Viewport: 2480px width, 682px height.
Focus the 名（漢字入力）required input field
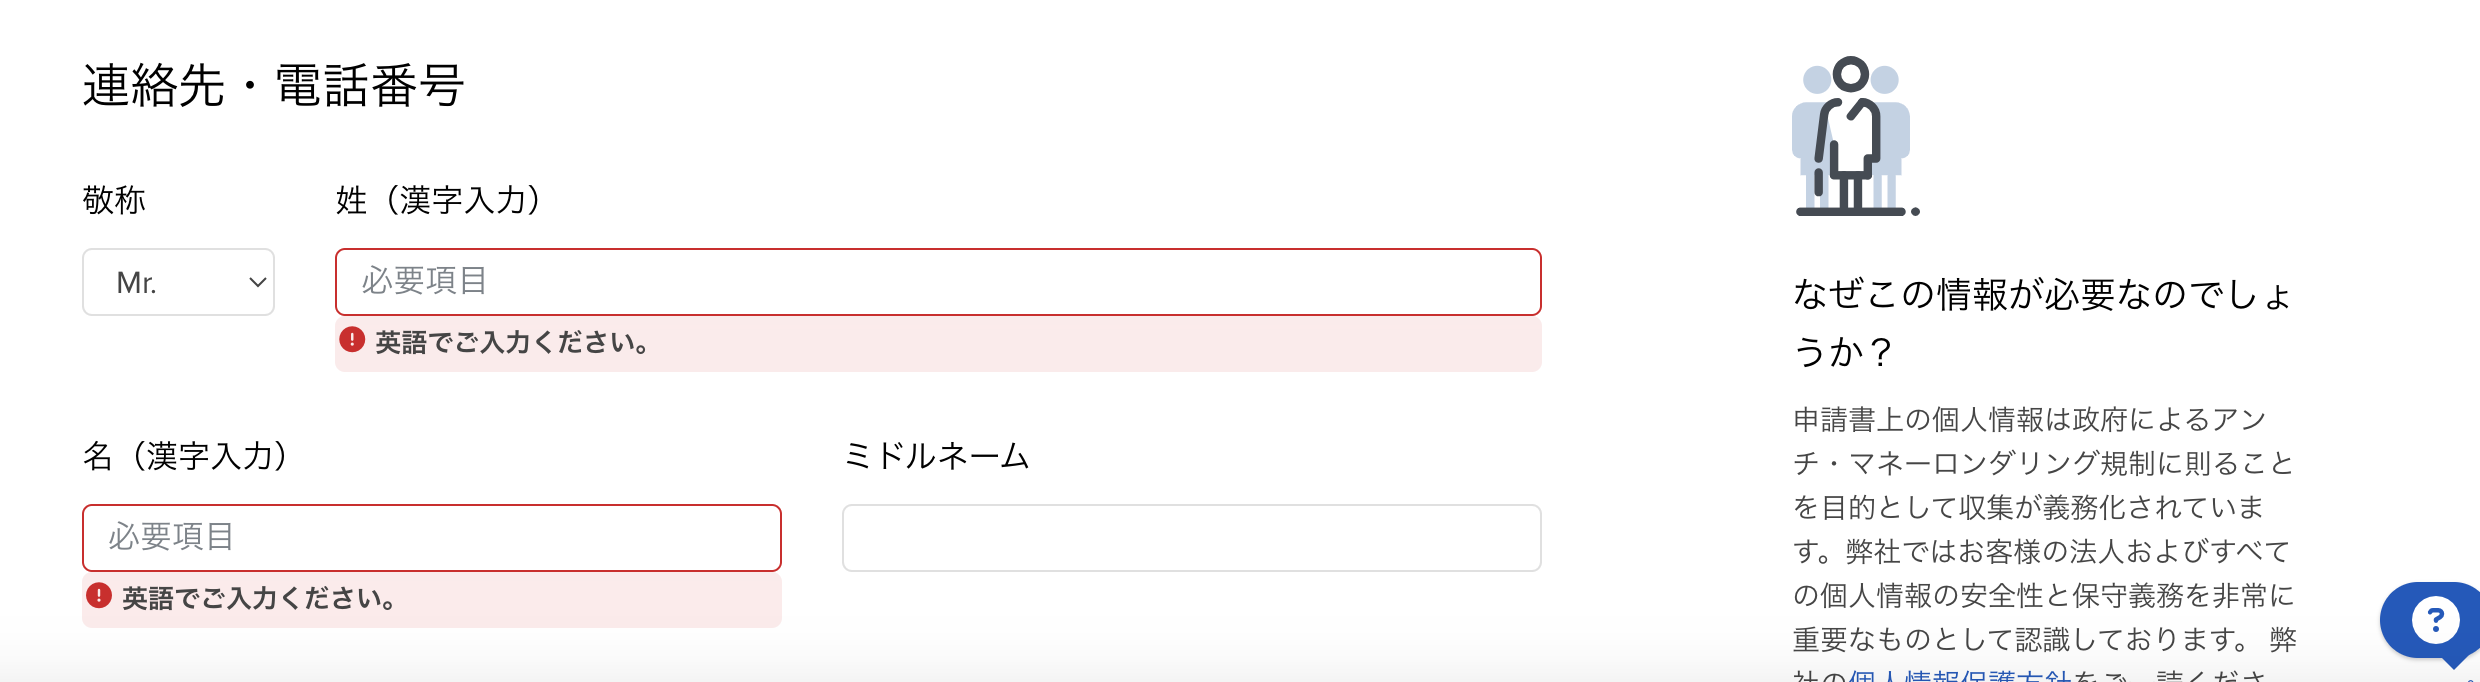point(431,538)
